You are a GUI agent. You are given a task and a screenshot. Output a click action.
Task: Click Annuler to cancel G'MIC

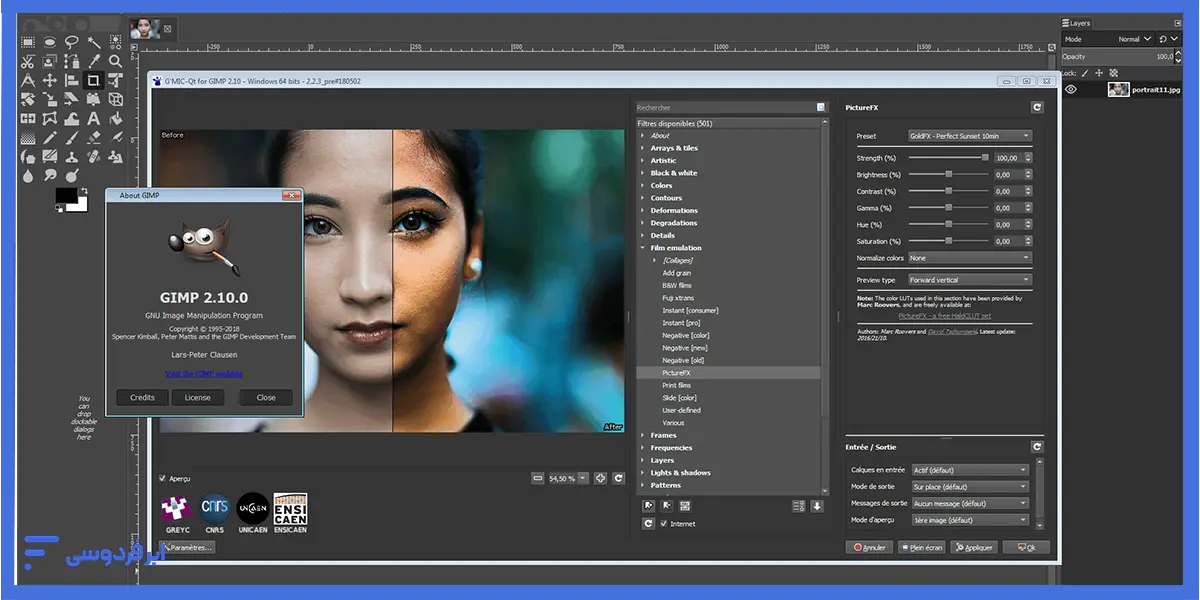point(869,547)
